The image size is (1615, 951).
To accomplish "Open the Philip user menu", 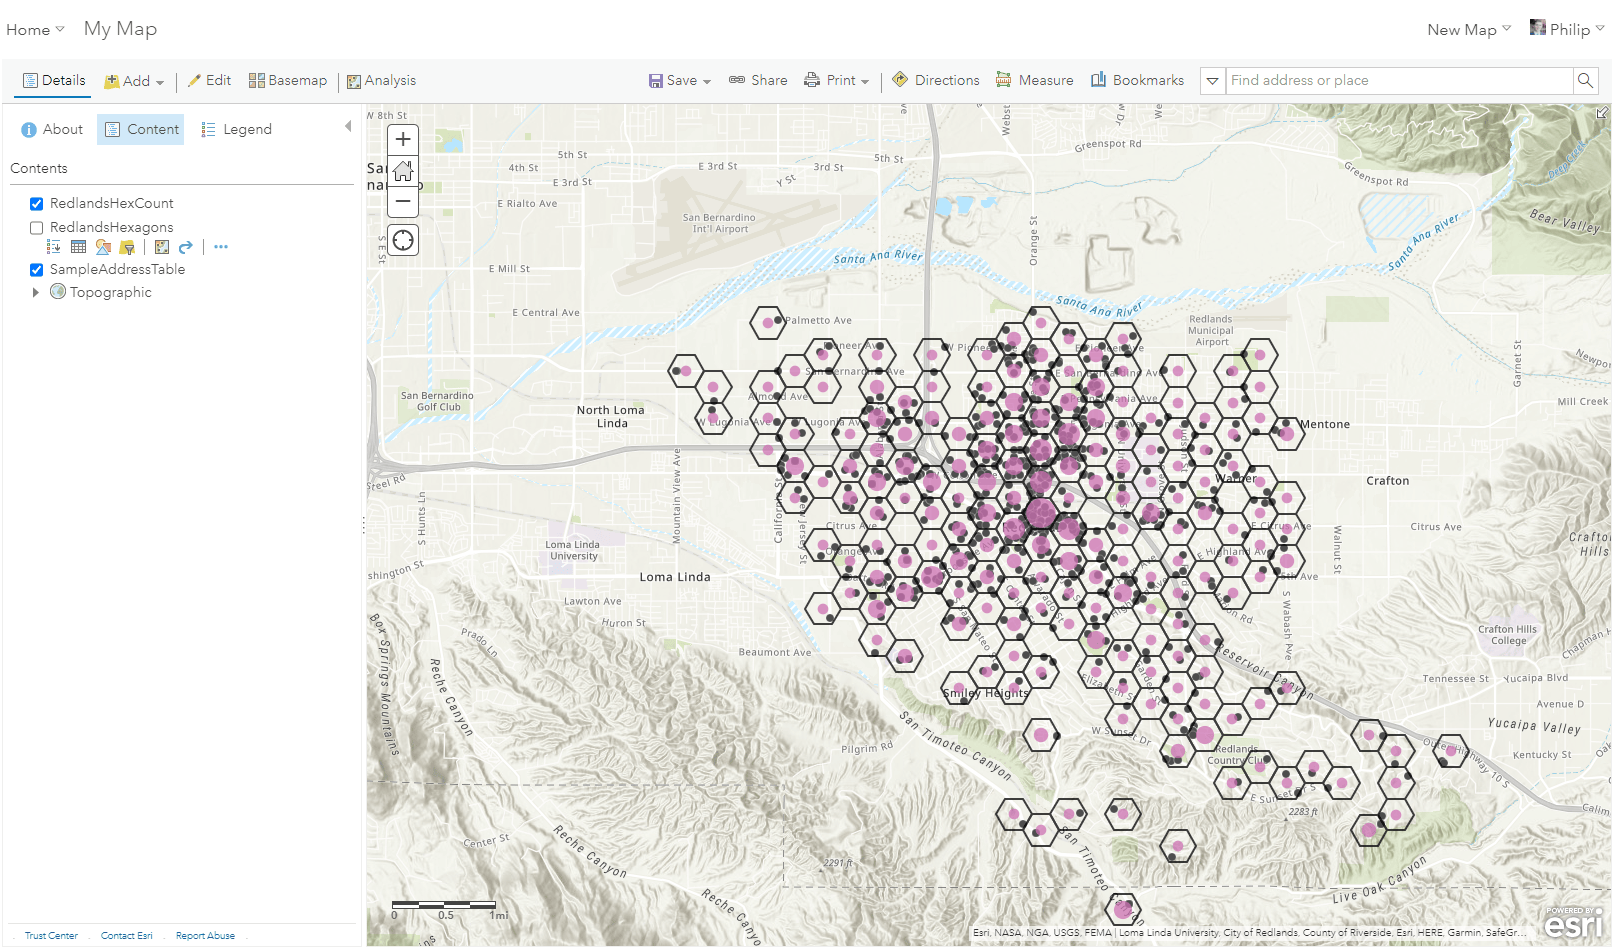I will 1567,29.
